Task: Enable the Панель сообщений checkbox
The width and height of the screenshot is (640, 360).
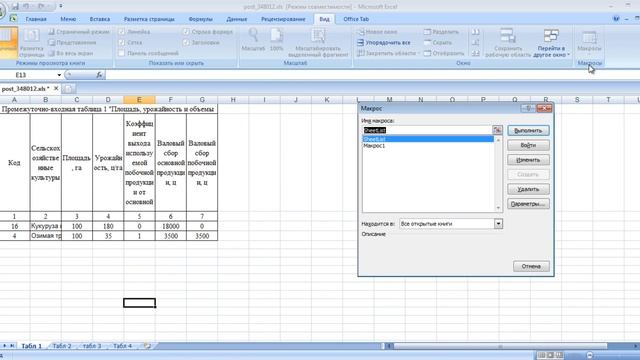Action: (122, 53)
